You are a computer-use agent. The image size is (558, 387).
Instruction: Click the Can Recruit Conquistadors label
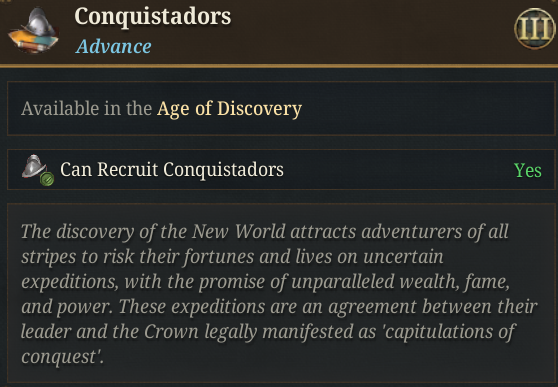(172, 169)
